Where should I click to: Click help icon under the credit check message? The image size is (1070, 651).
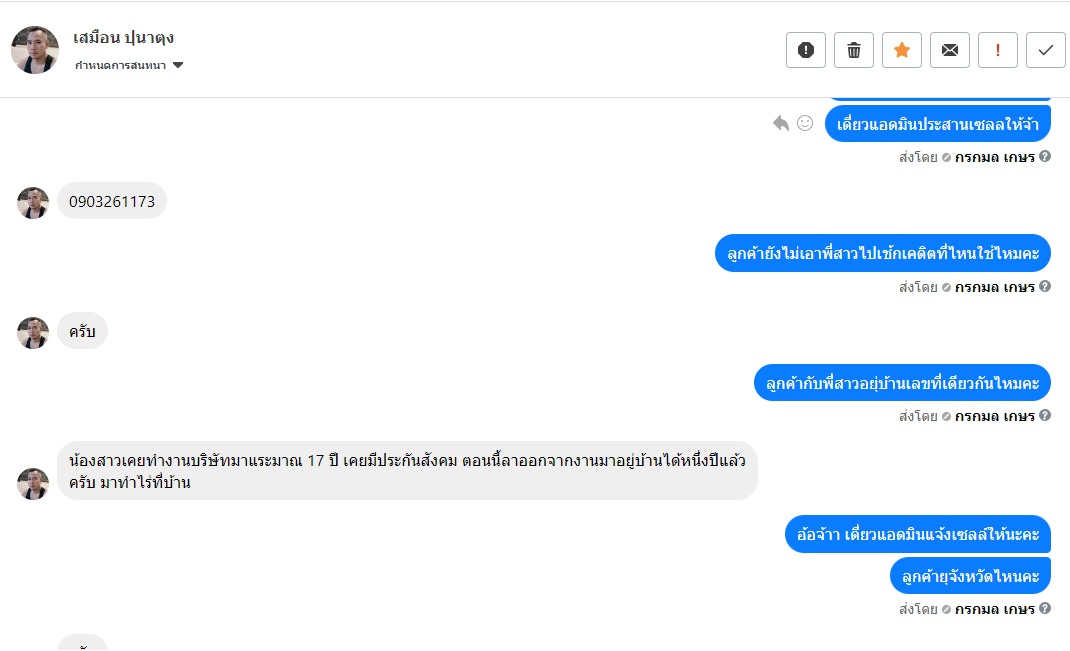click(1045, 287)
